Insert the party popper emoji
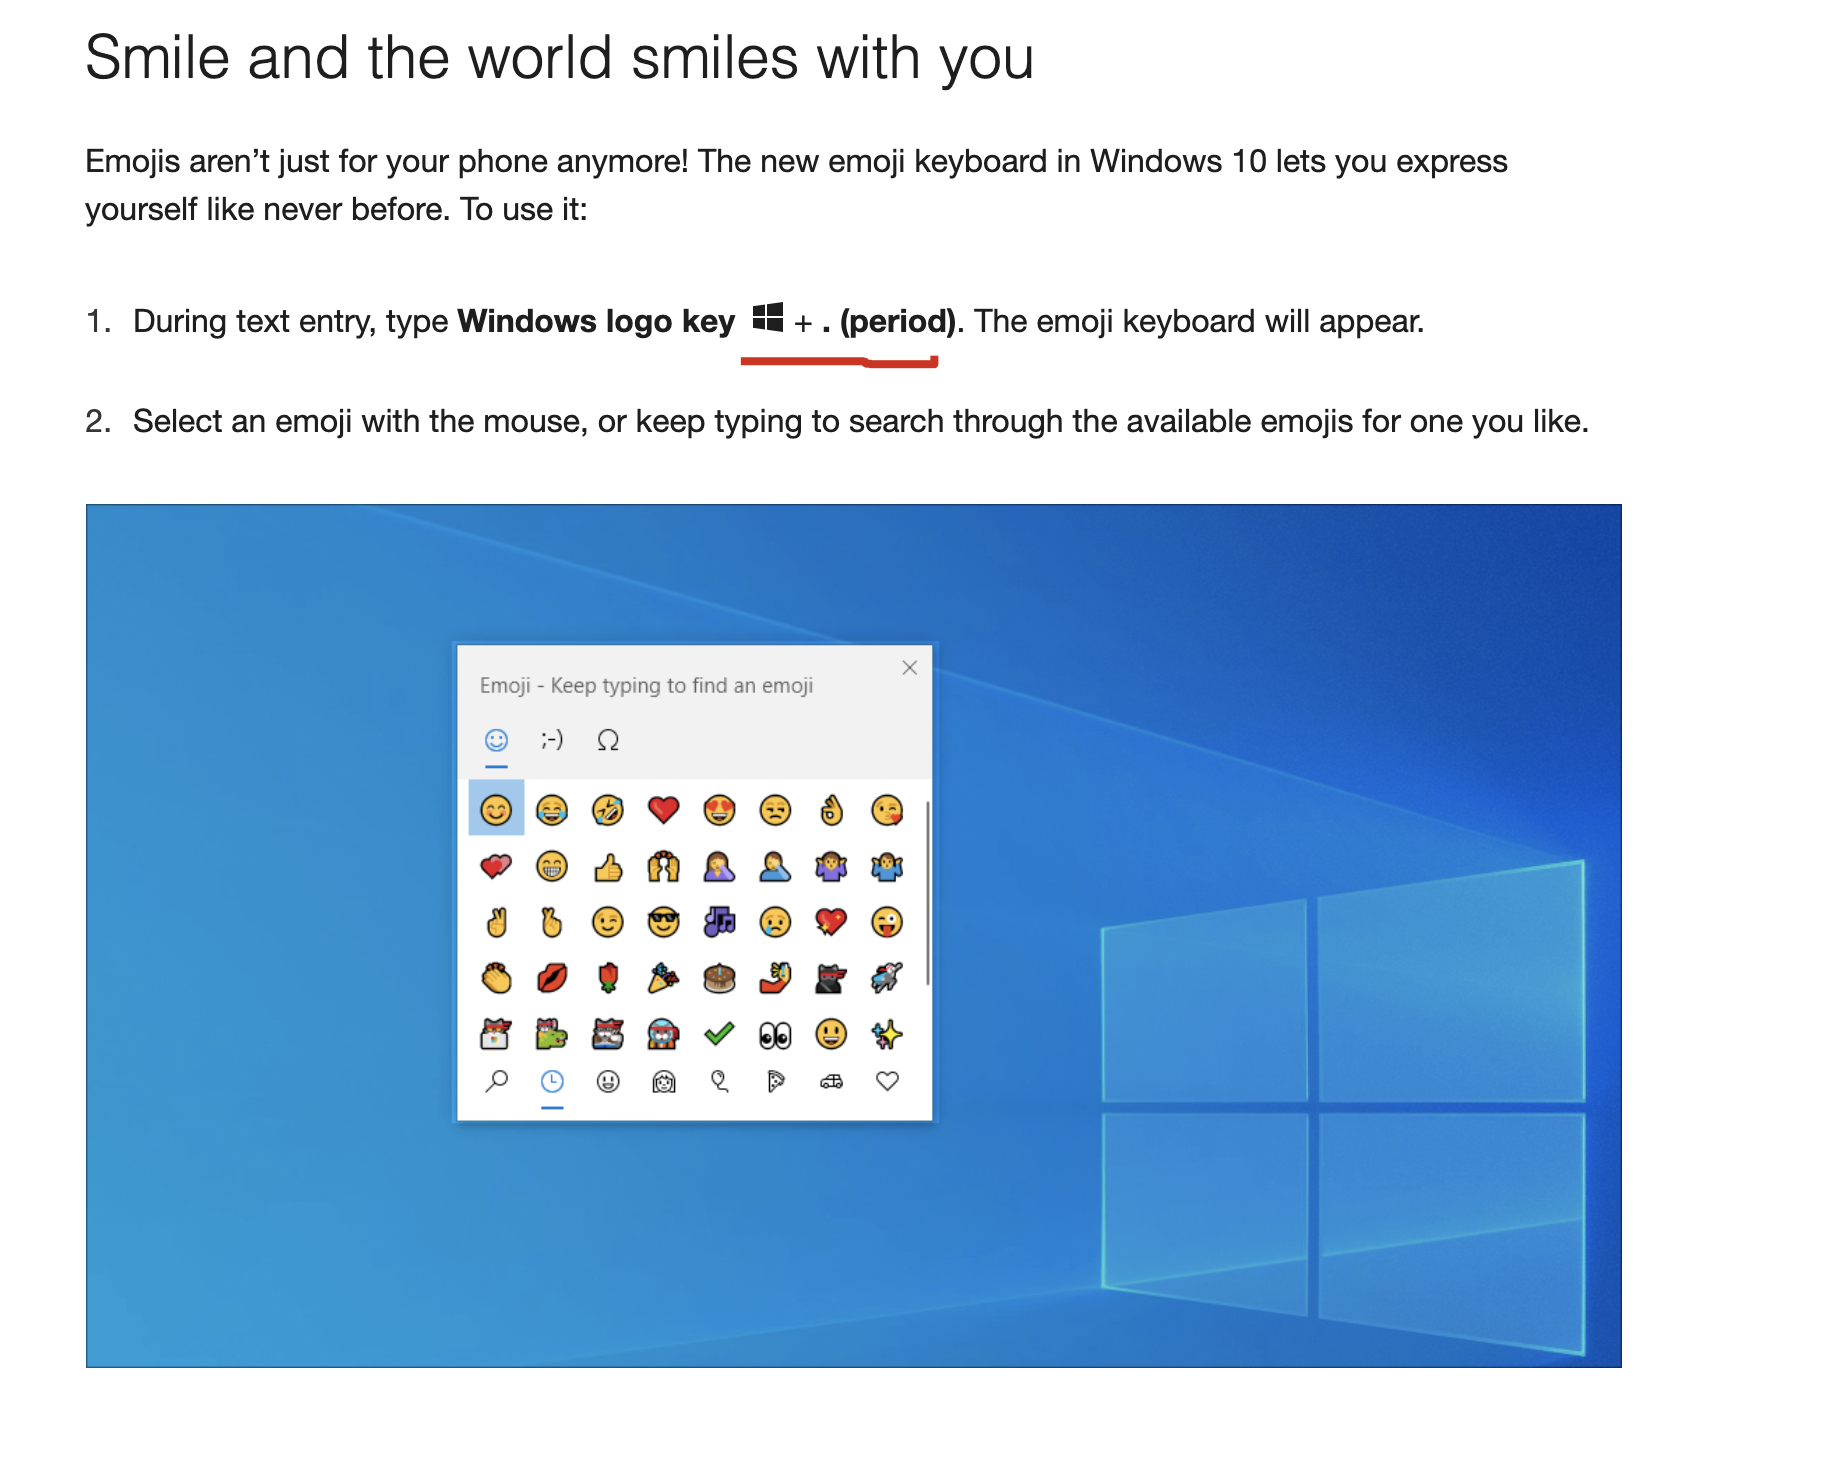 (663, 977)
